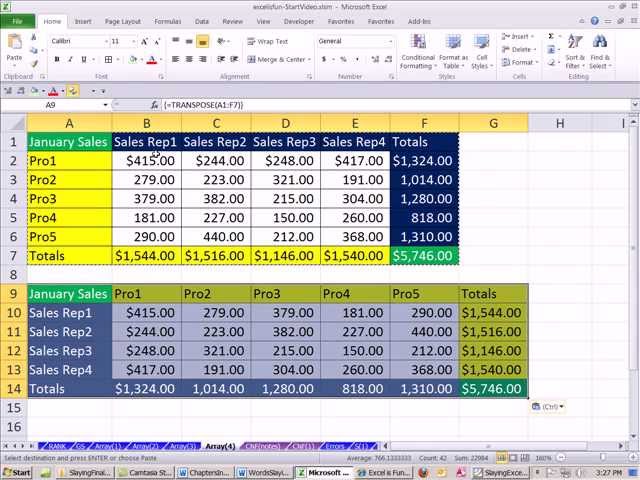The height and width of the screenshot is (480, 640).
Task: Switch to the Page Layout tab
Action: tap(122, 22)
